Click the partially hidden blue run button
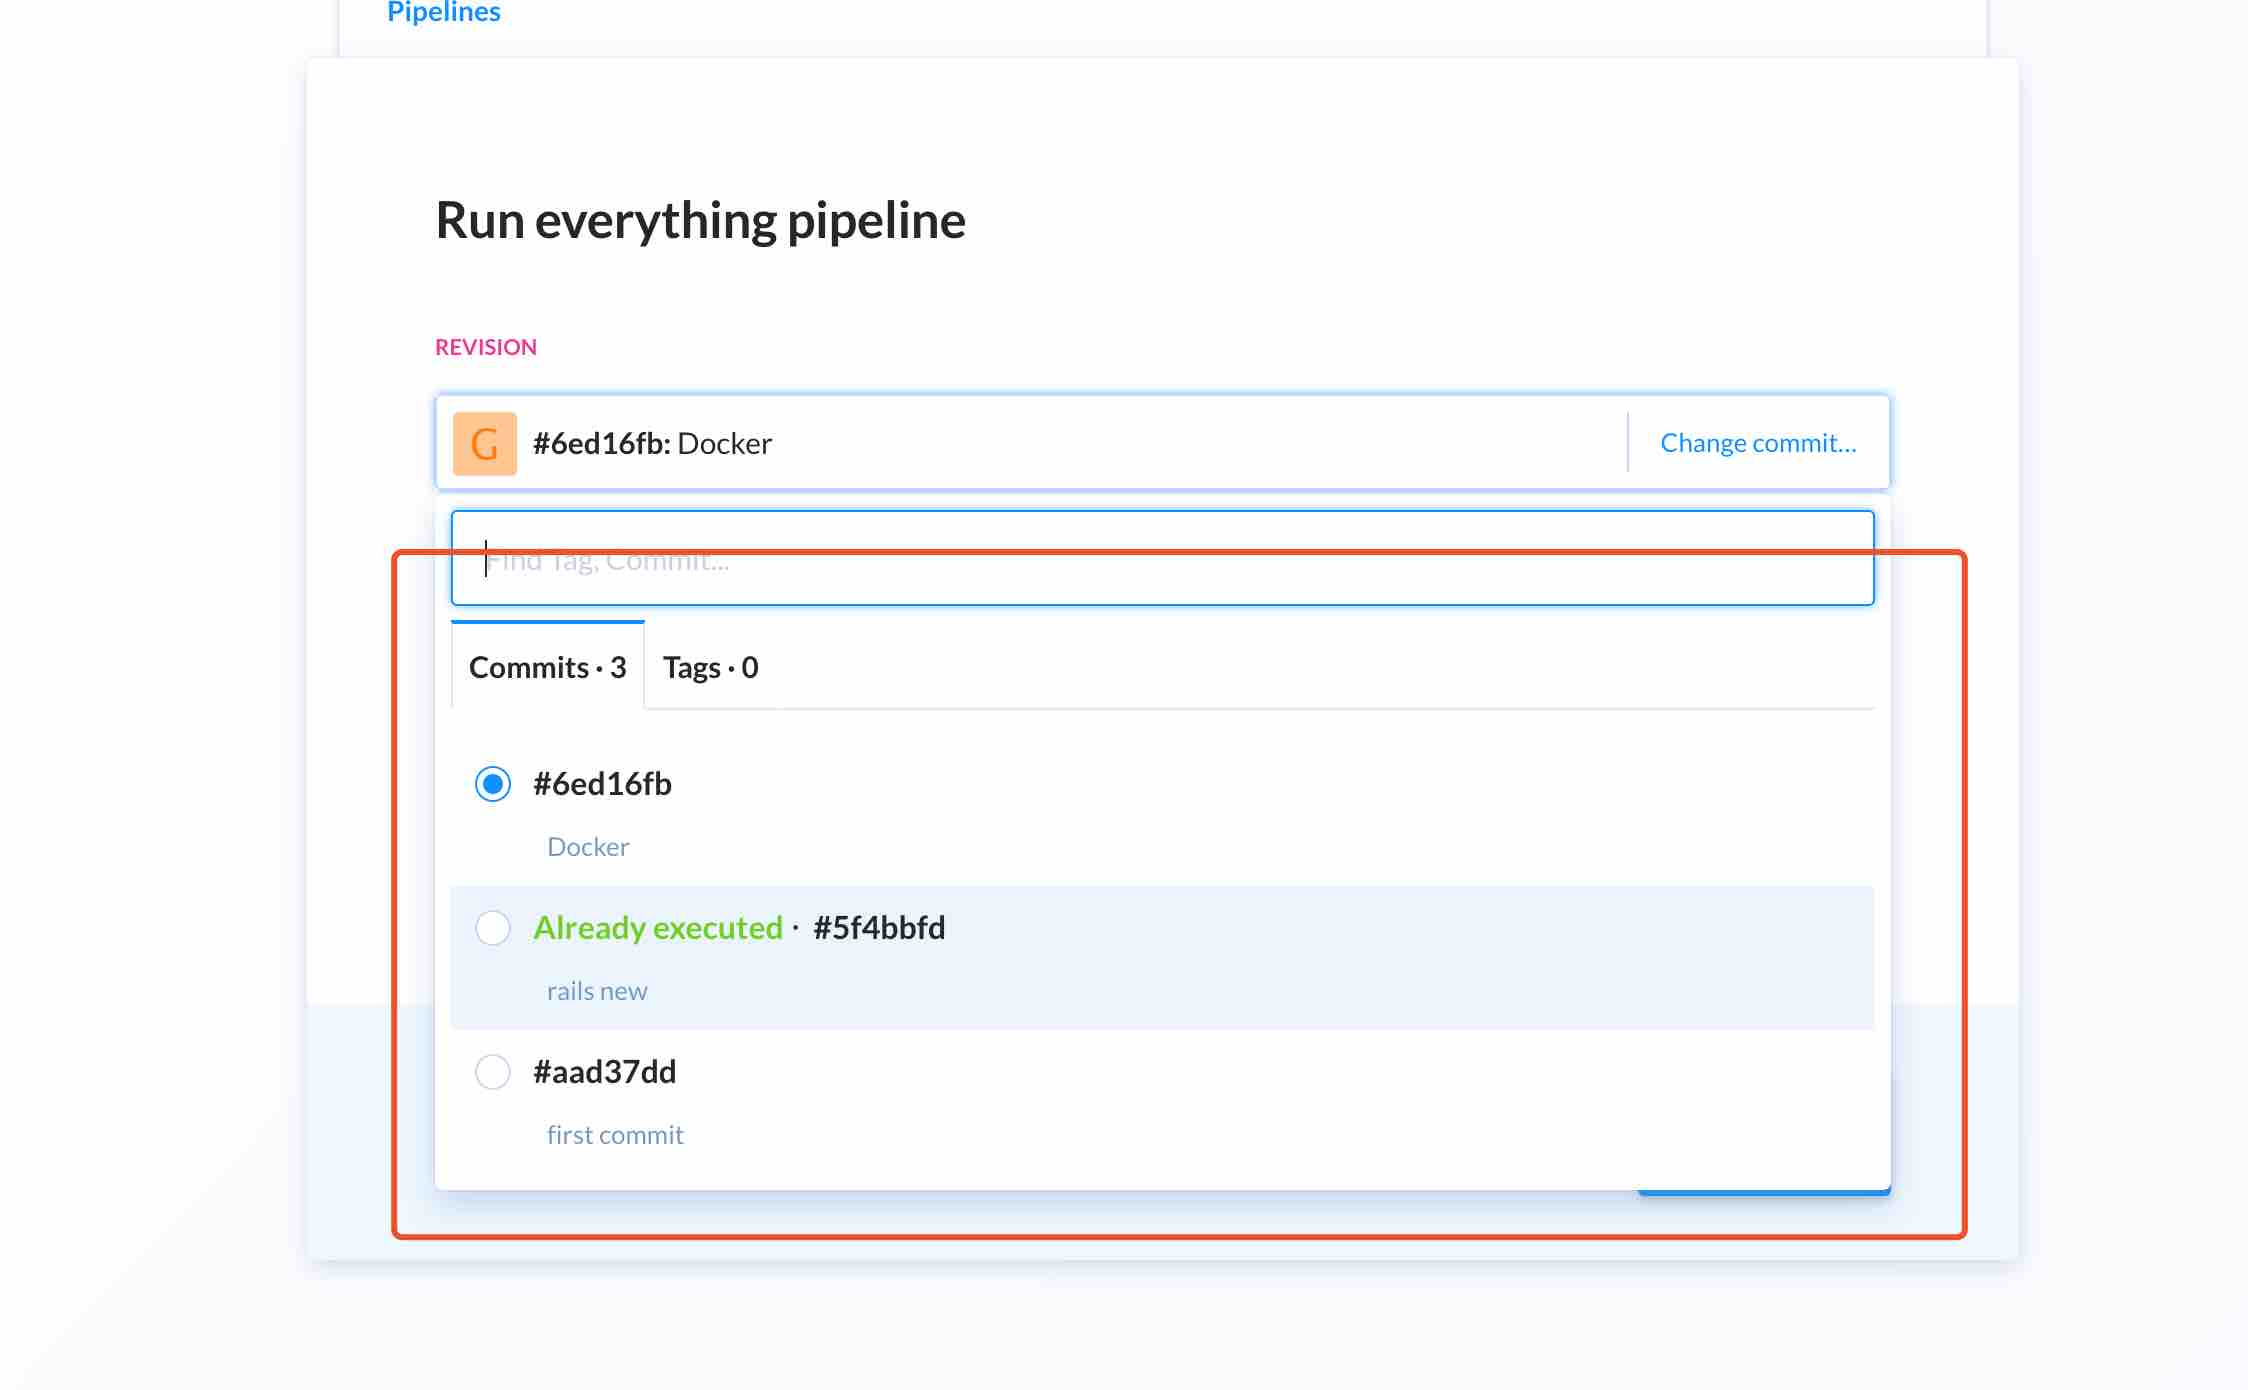The width and height of the screenshot is (2248, 1390). pos(1763,1192)
